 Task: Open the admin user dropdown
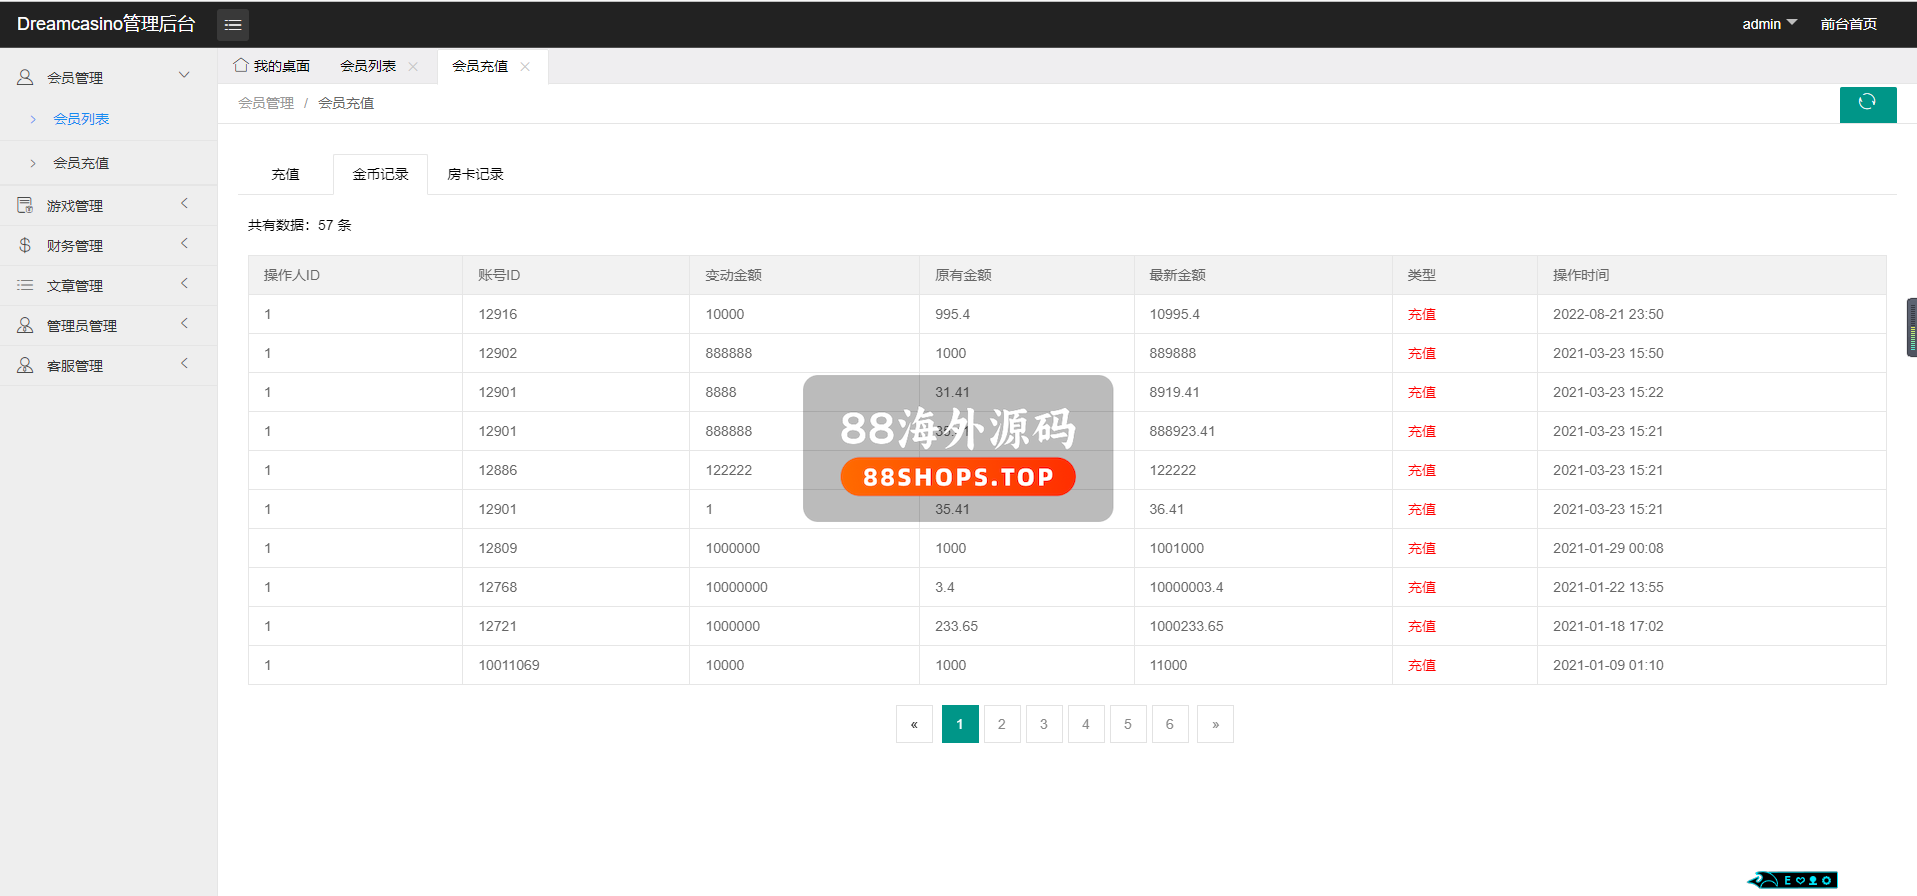click(1768, 24)
